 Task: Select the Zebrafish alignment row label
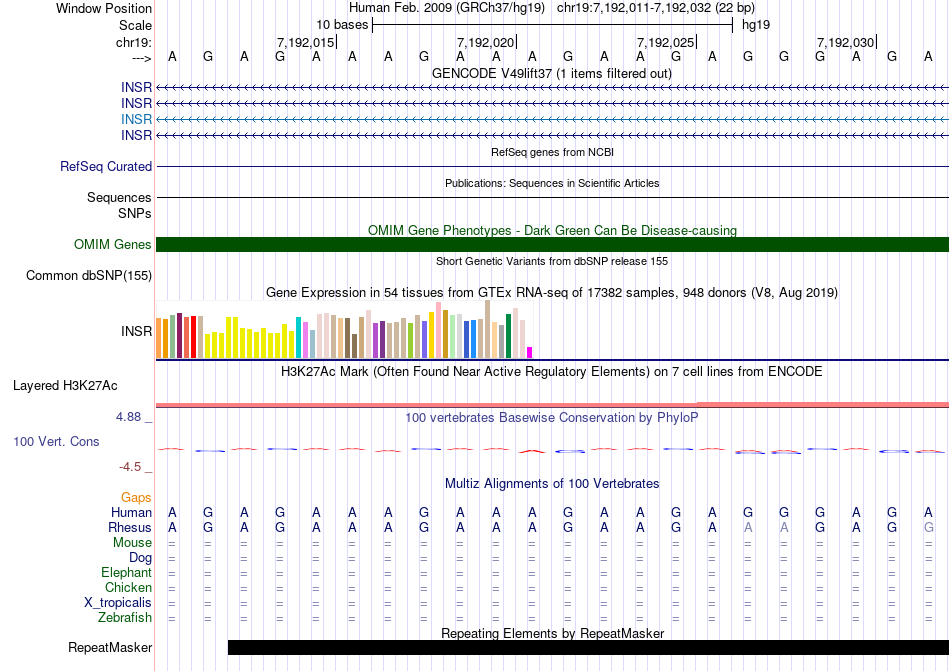click(x=125, y=618)
